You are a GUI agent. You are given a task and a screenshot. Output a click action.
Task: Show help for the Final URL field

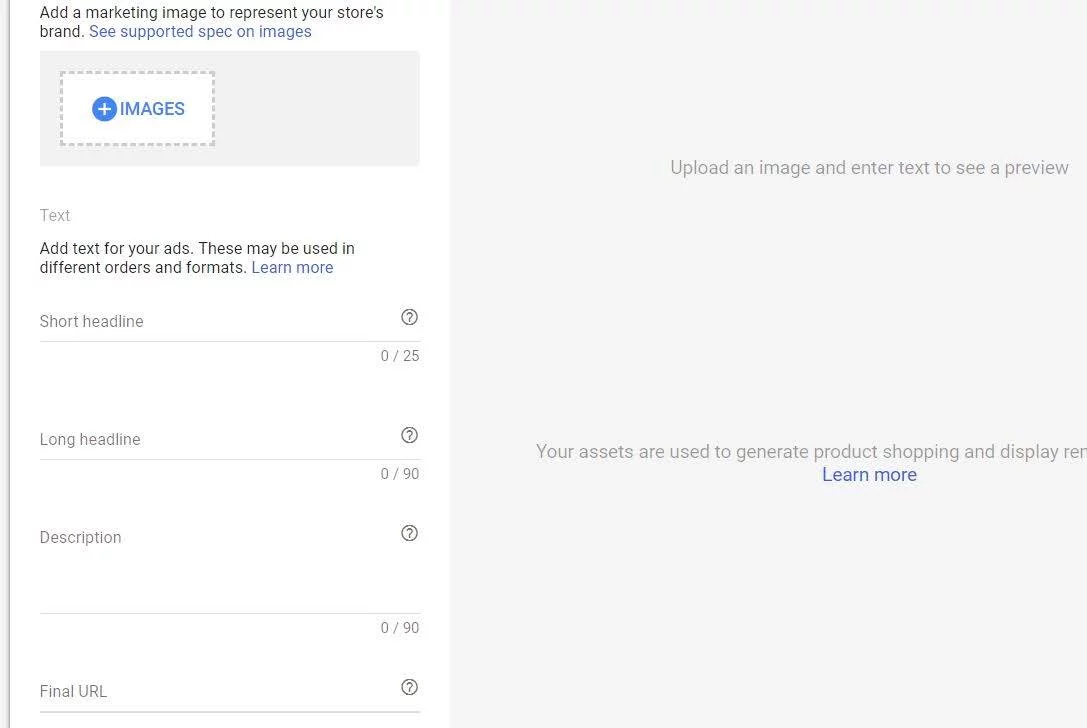click(409, 687)
